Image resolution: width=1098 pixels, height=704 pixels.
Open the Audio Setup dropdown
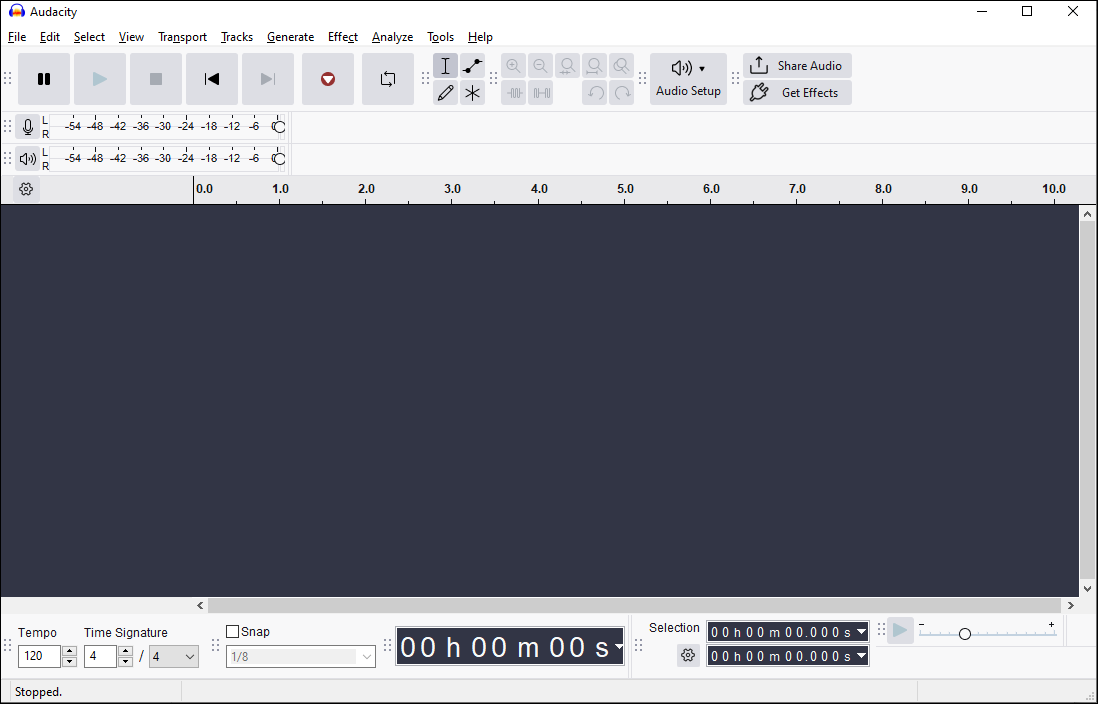pos(688,79)
